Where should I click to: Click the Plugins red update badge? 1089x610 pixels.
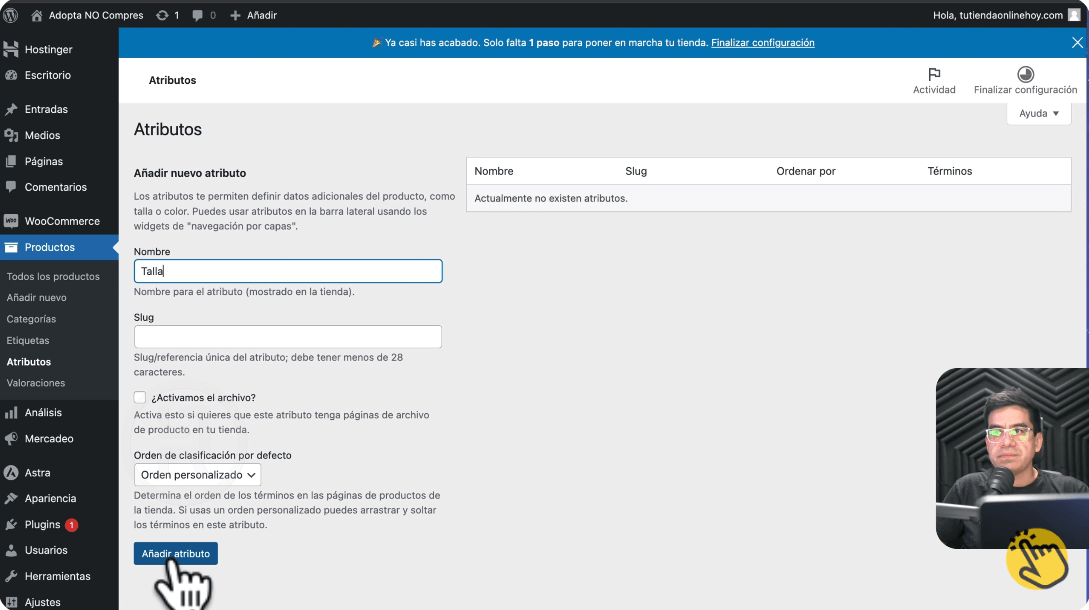point(71,525)
